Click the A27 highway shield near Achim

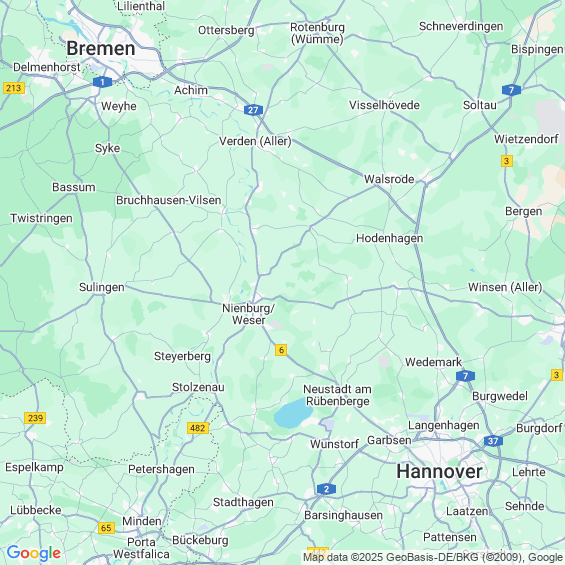pos(253,110)
